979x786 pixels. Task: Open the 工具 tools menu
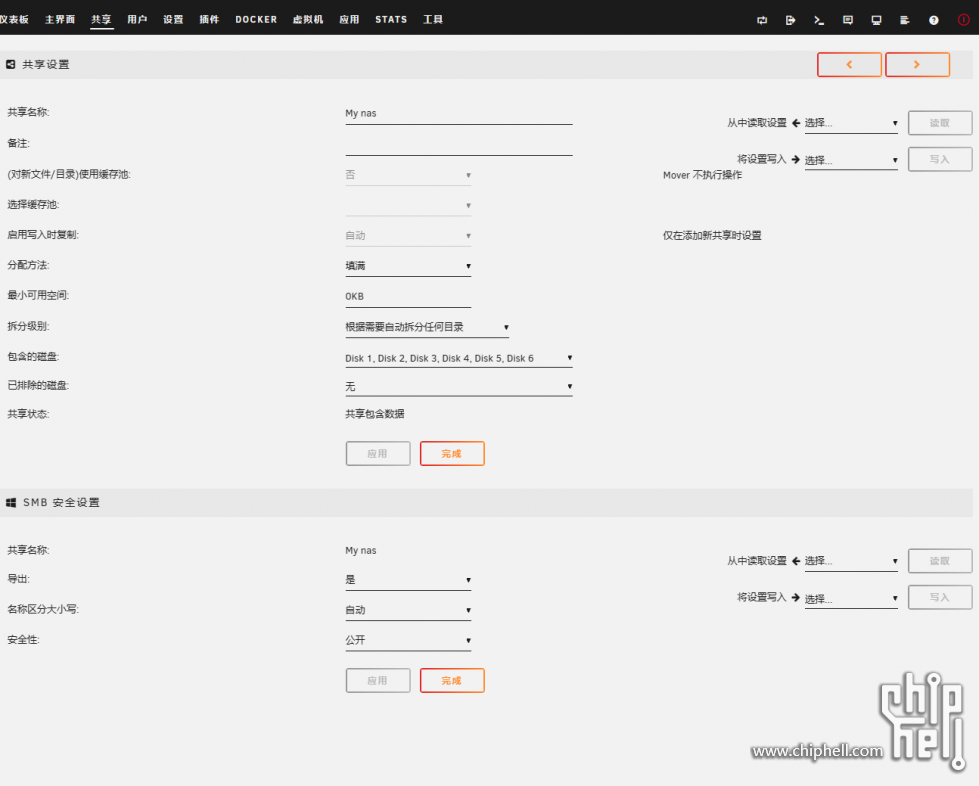pyautogui.click(x=433, y=19)
